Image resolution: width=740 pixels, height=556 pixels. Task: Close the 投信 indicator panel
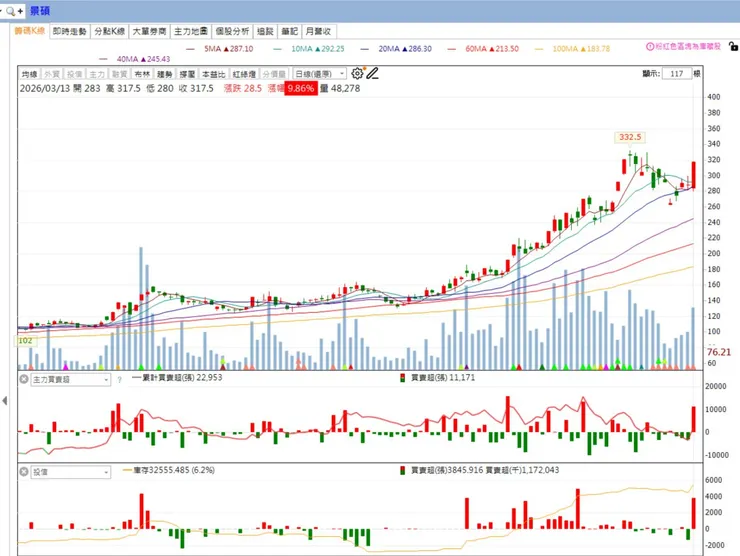[x=24, y=472]
